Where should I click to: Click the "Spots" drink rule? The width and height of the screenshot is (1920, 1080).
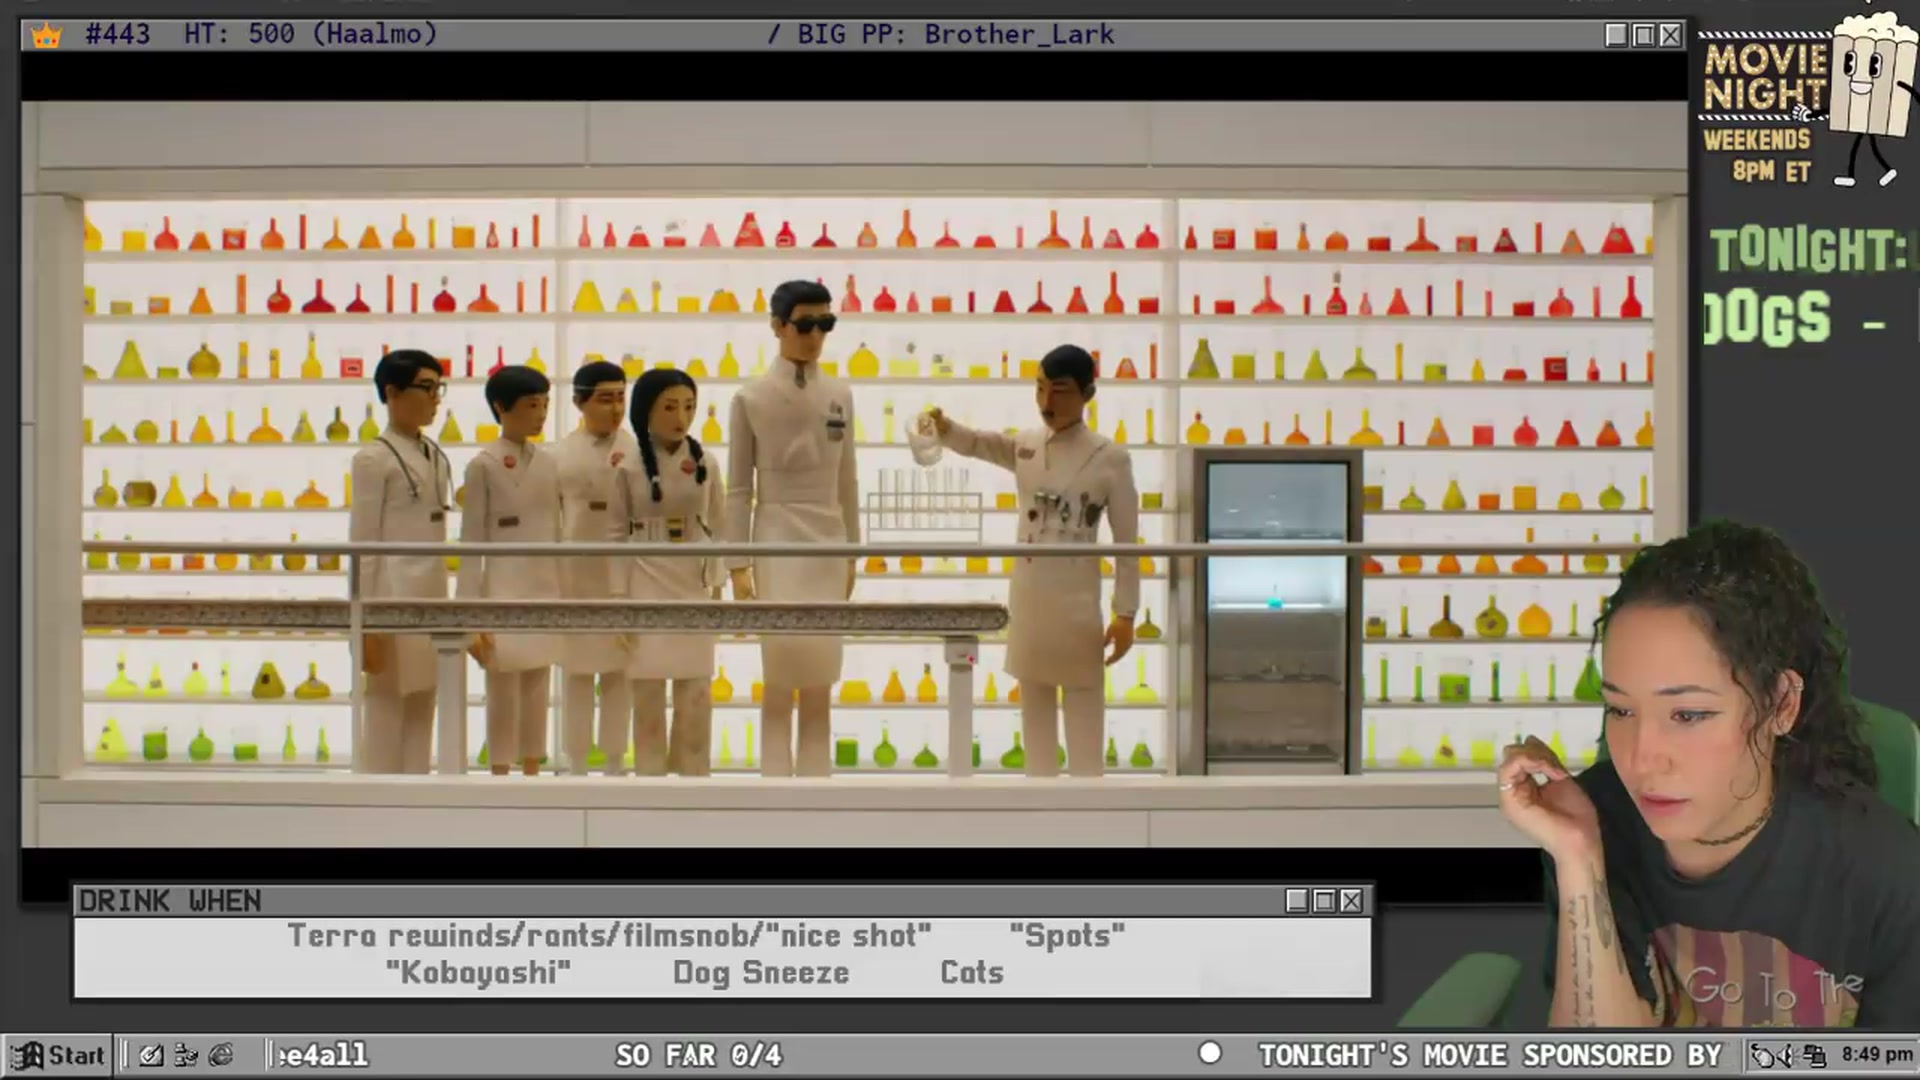[1067, 936]
